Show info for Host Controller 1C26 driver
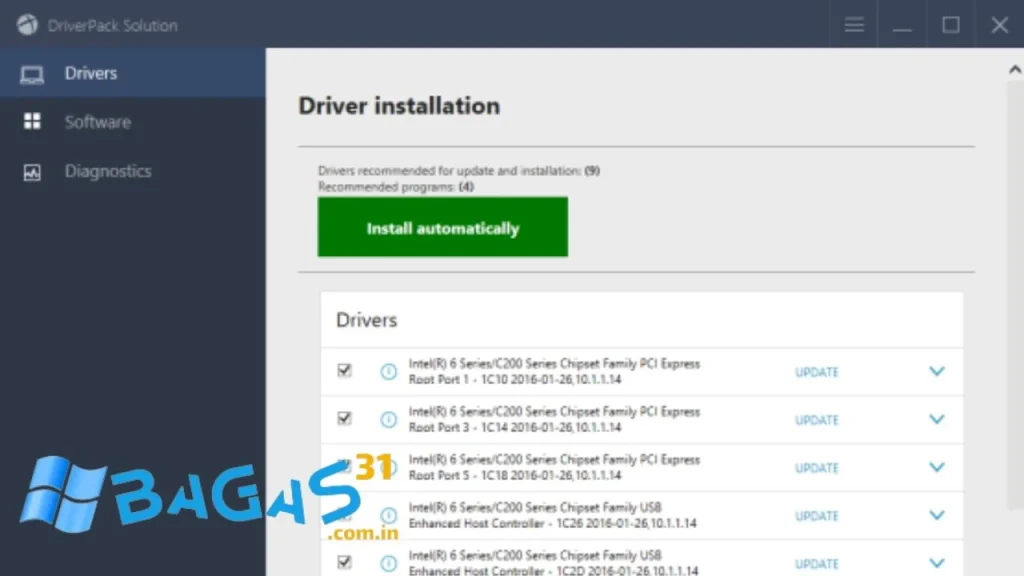1024x576 pixels. [x=389, y=515]
